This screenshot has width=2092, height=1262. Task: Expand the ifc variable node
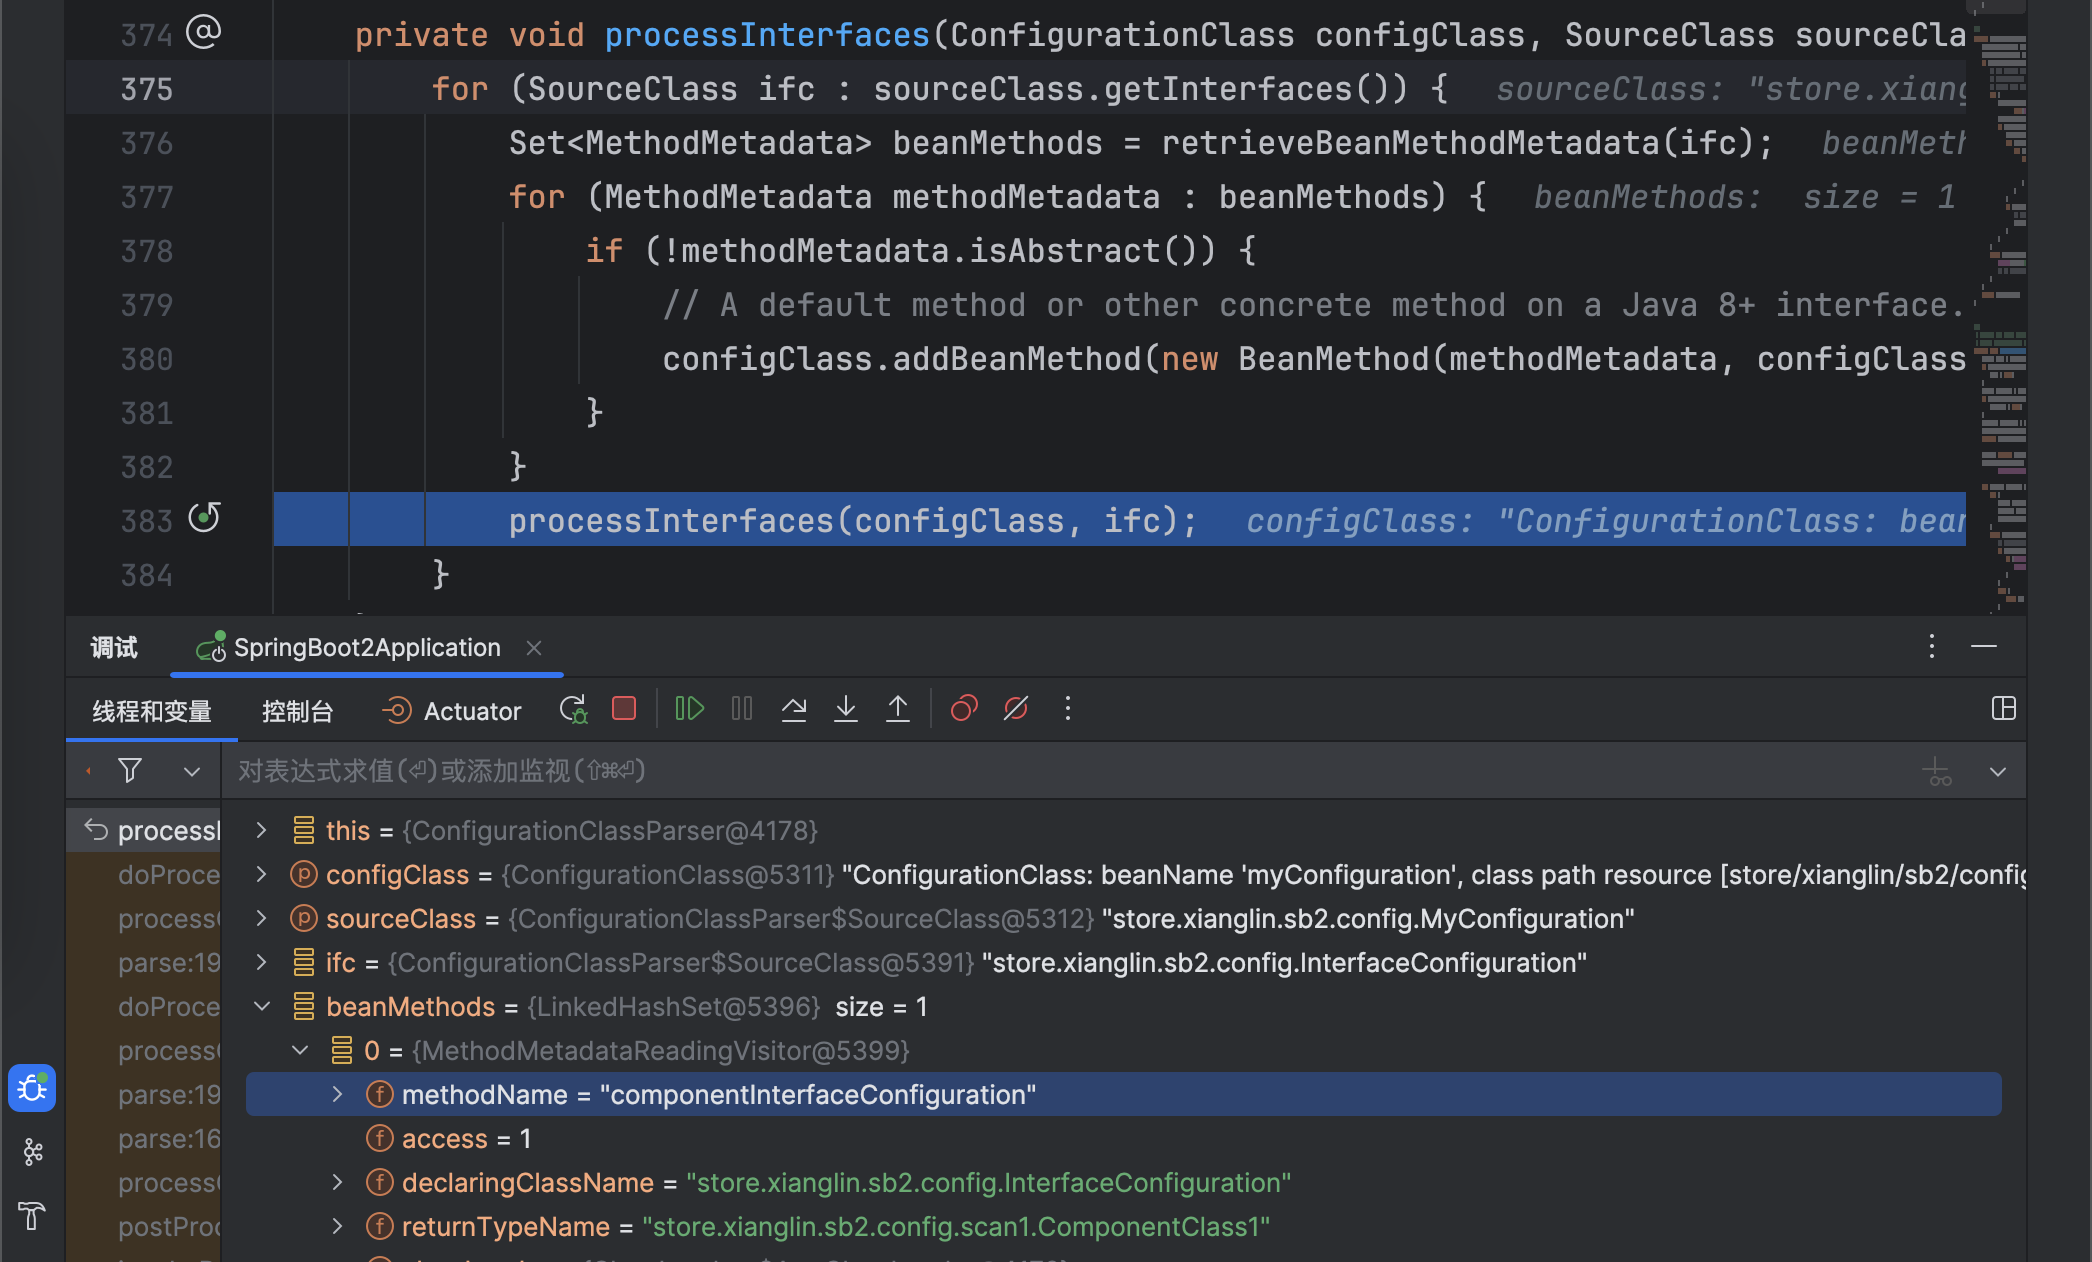(261, 962)
